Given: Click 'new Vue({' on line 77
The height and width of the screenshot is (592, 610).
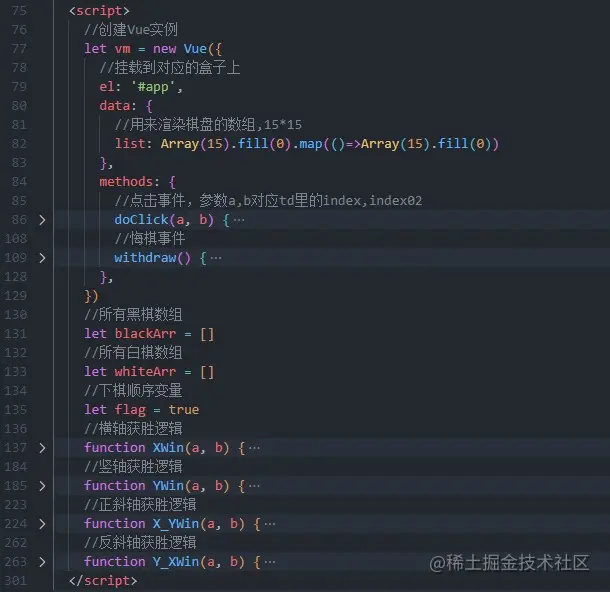Looking at the screenshot, I should point(187,49).
